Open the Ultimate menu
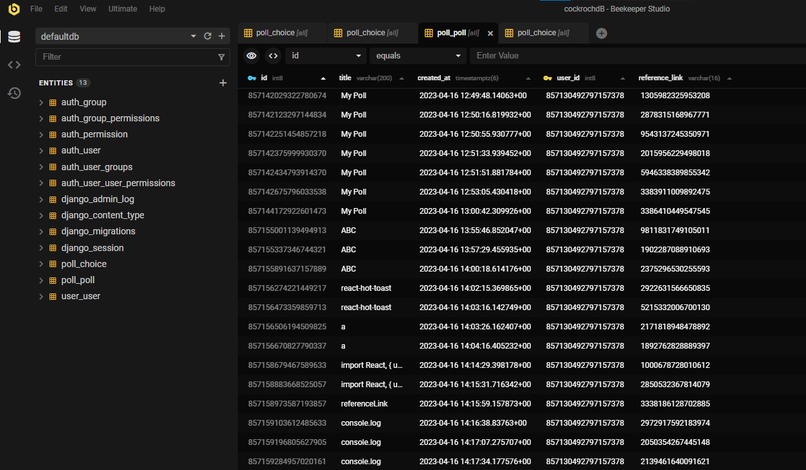 (x=122, y=9)
